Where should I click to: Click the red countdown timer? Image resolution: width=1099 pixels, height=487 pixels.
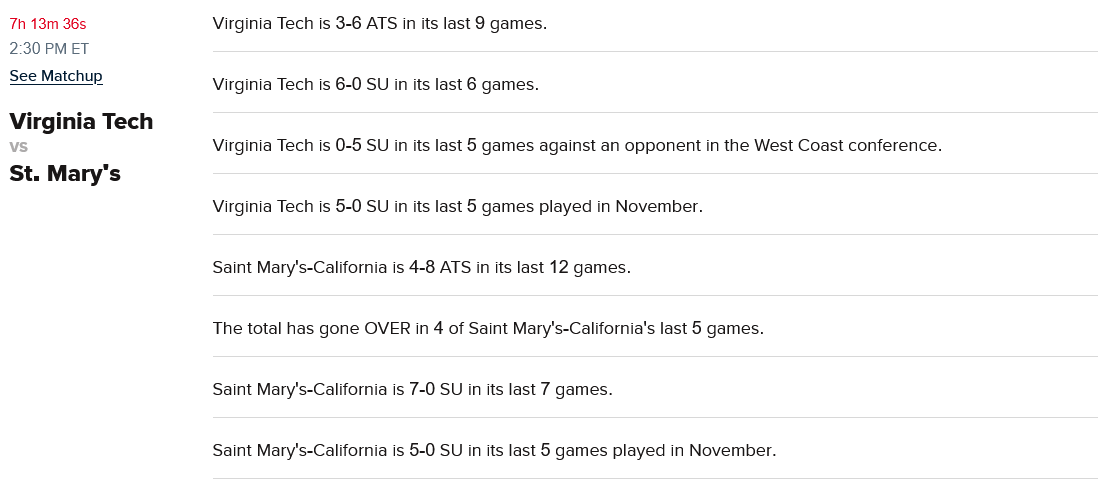(48, 24)
